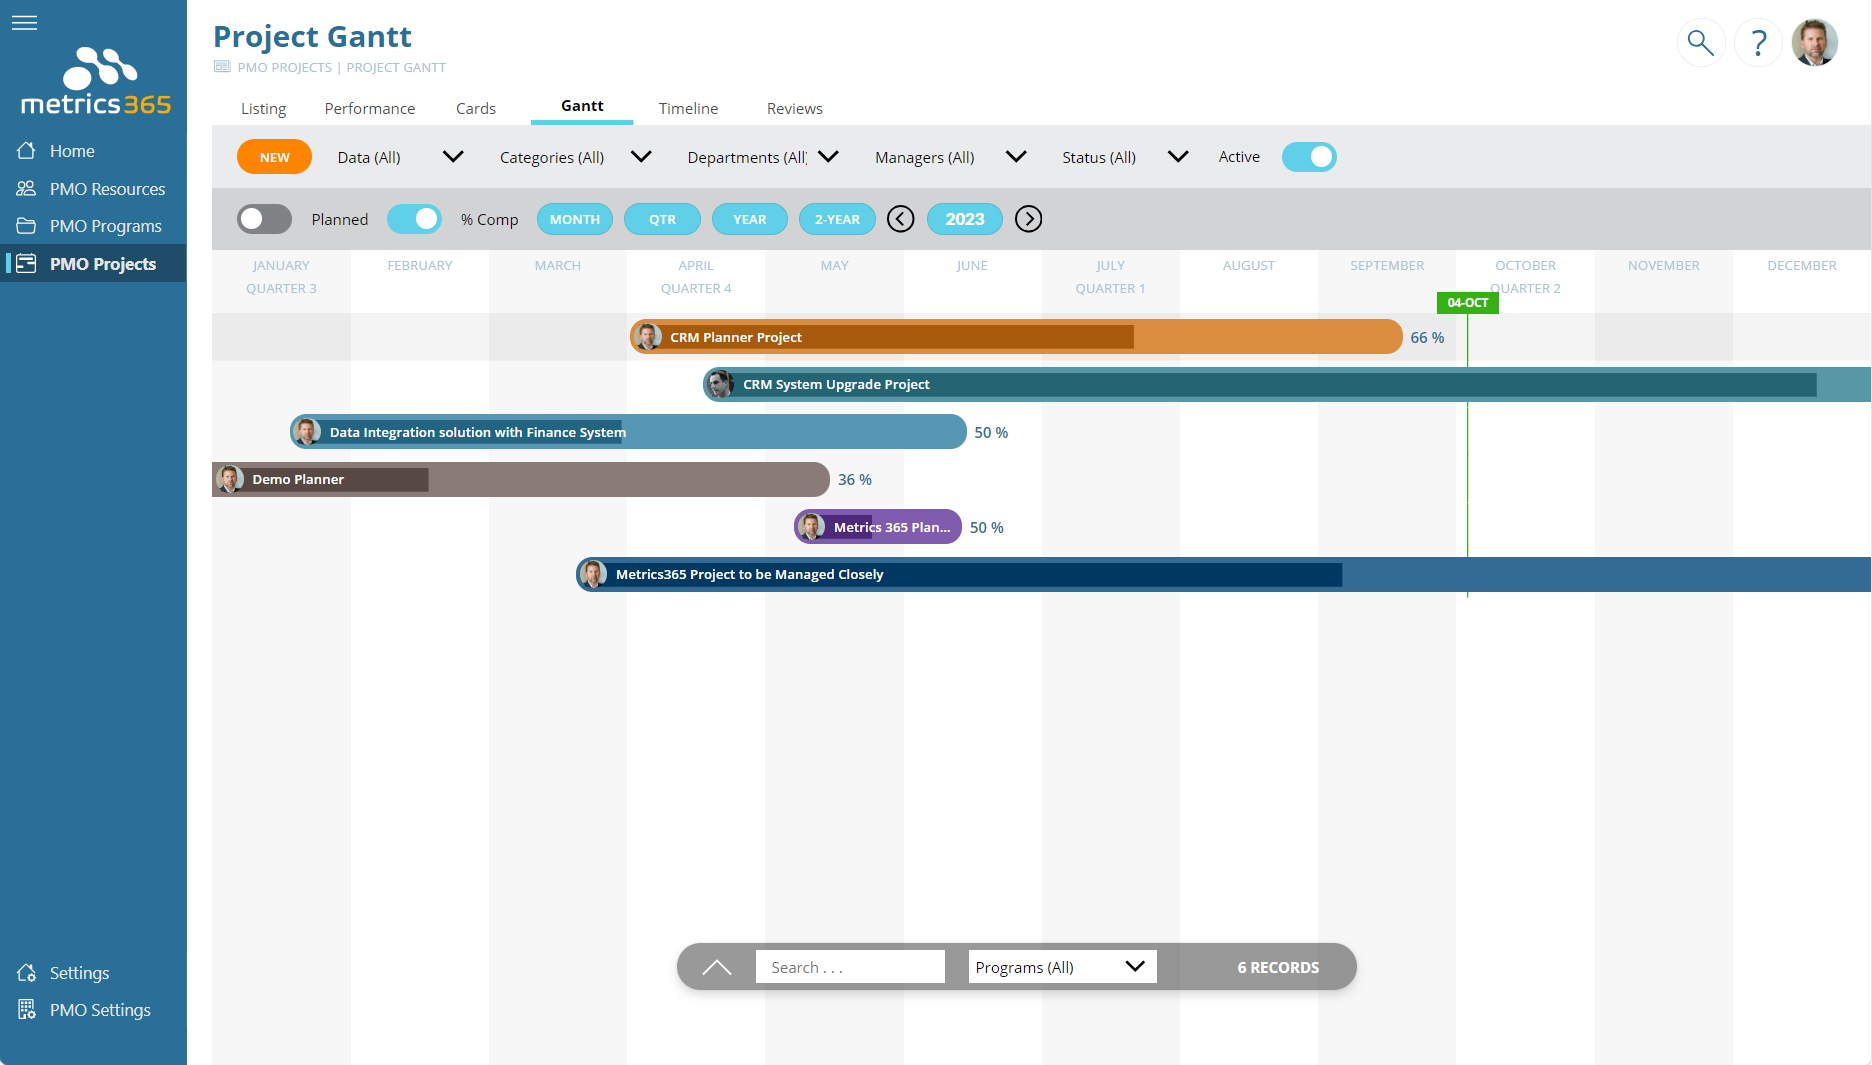The height and width of the screenshot is (1065, 1872).
Task: Open Home in sidebar
Action: click(x=93, y=151)
